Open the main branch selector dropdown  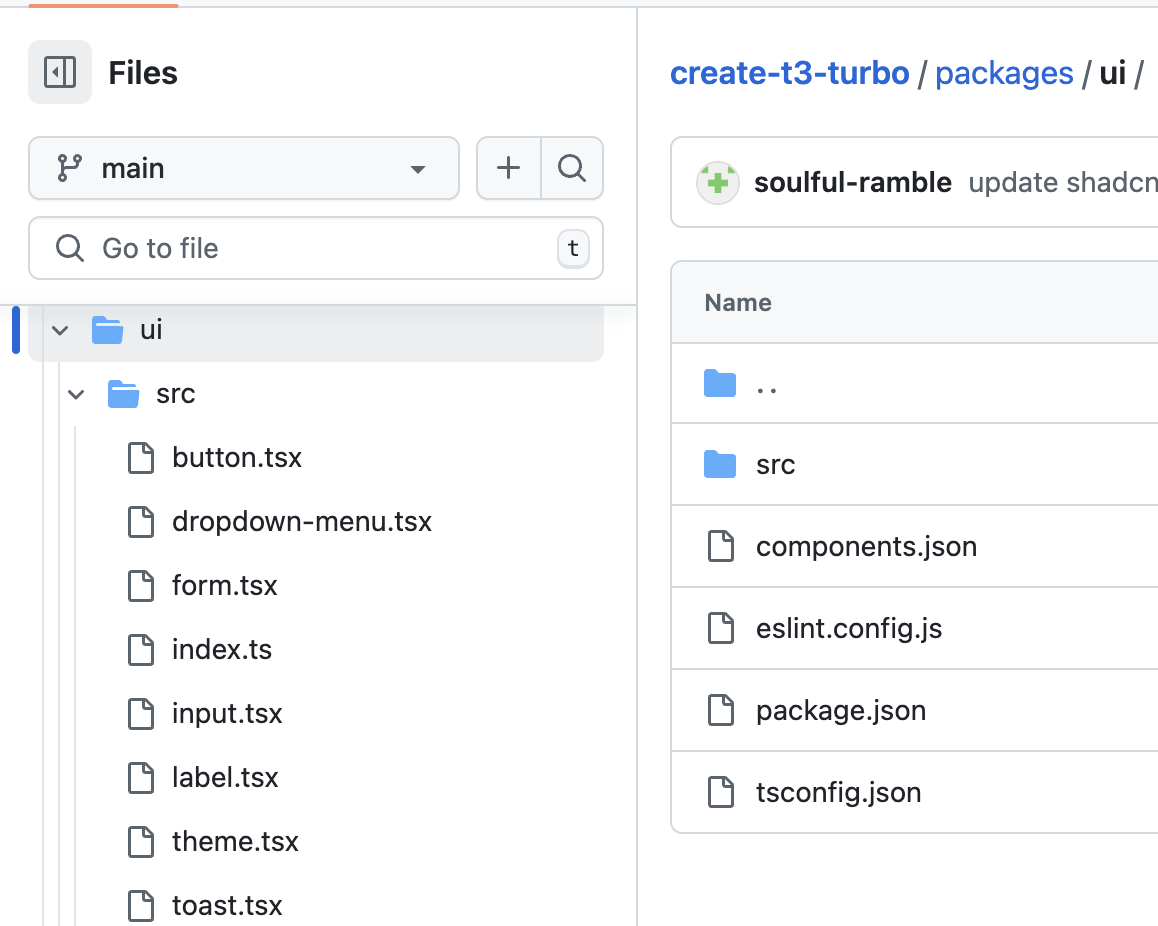click(244, 168)
